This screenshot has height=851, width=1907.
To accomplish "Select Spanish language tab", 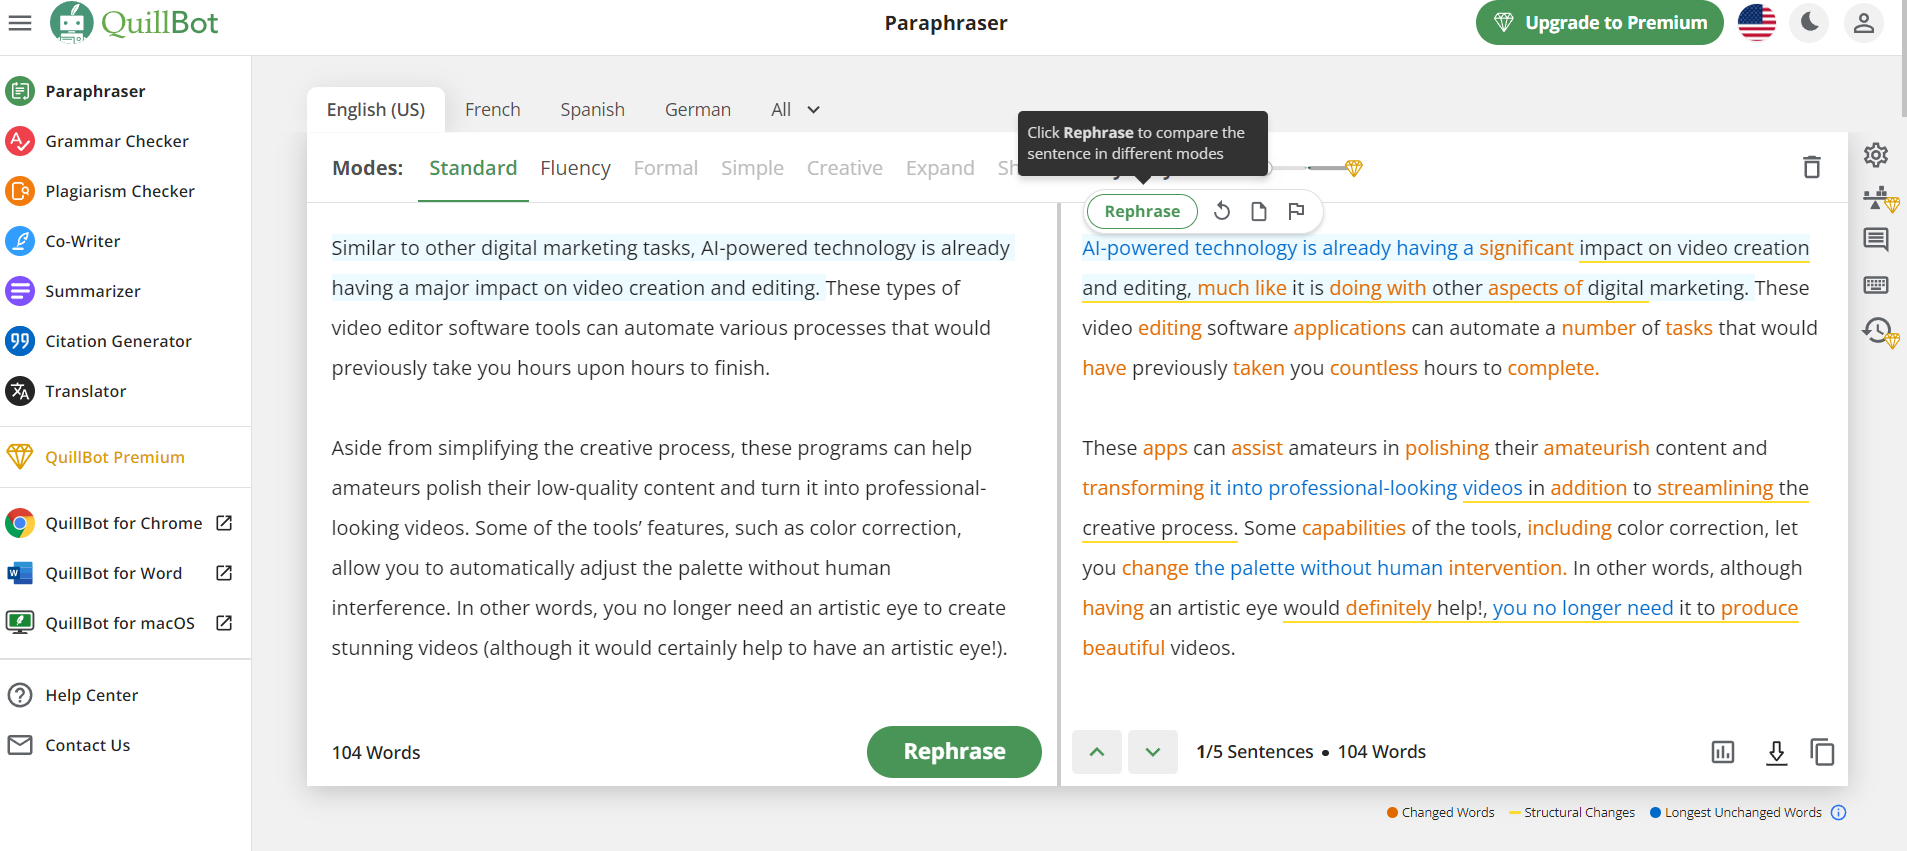I will [x=592, y=110].
